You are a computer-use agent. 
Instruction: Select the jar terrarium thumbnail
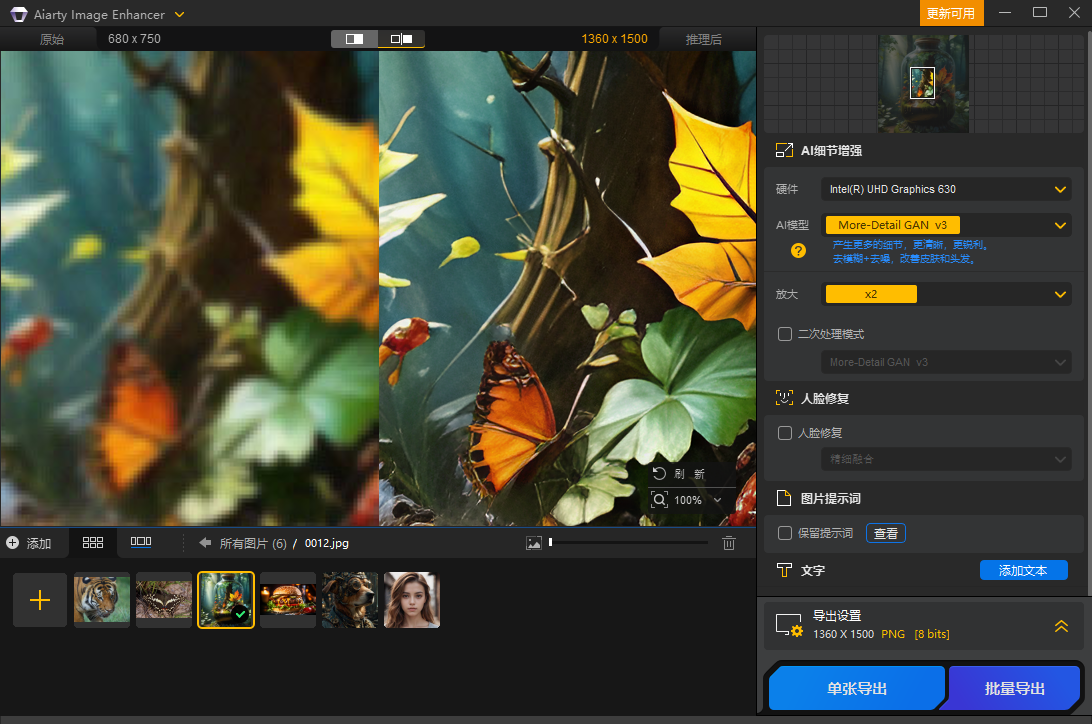pyautogui.click(x=226, y=599)
